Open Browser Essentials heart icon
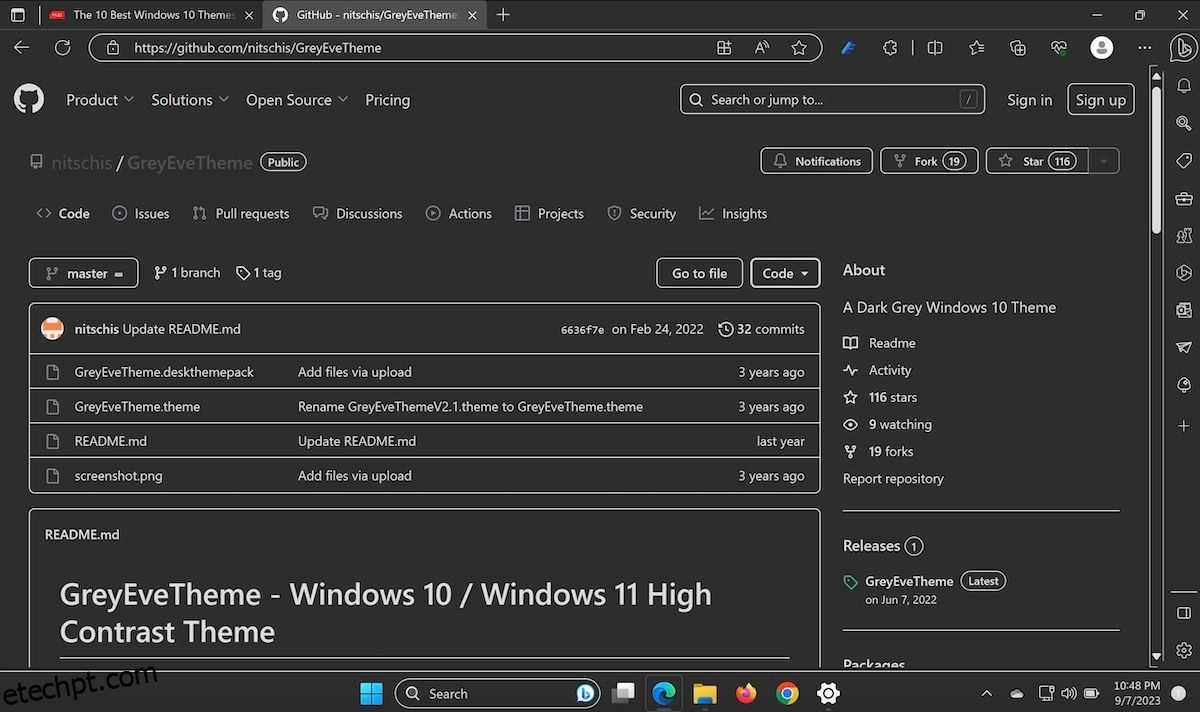Image resolution: width=1200 pixels, height=712 pixels. pos(1059,47)
